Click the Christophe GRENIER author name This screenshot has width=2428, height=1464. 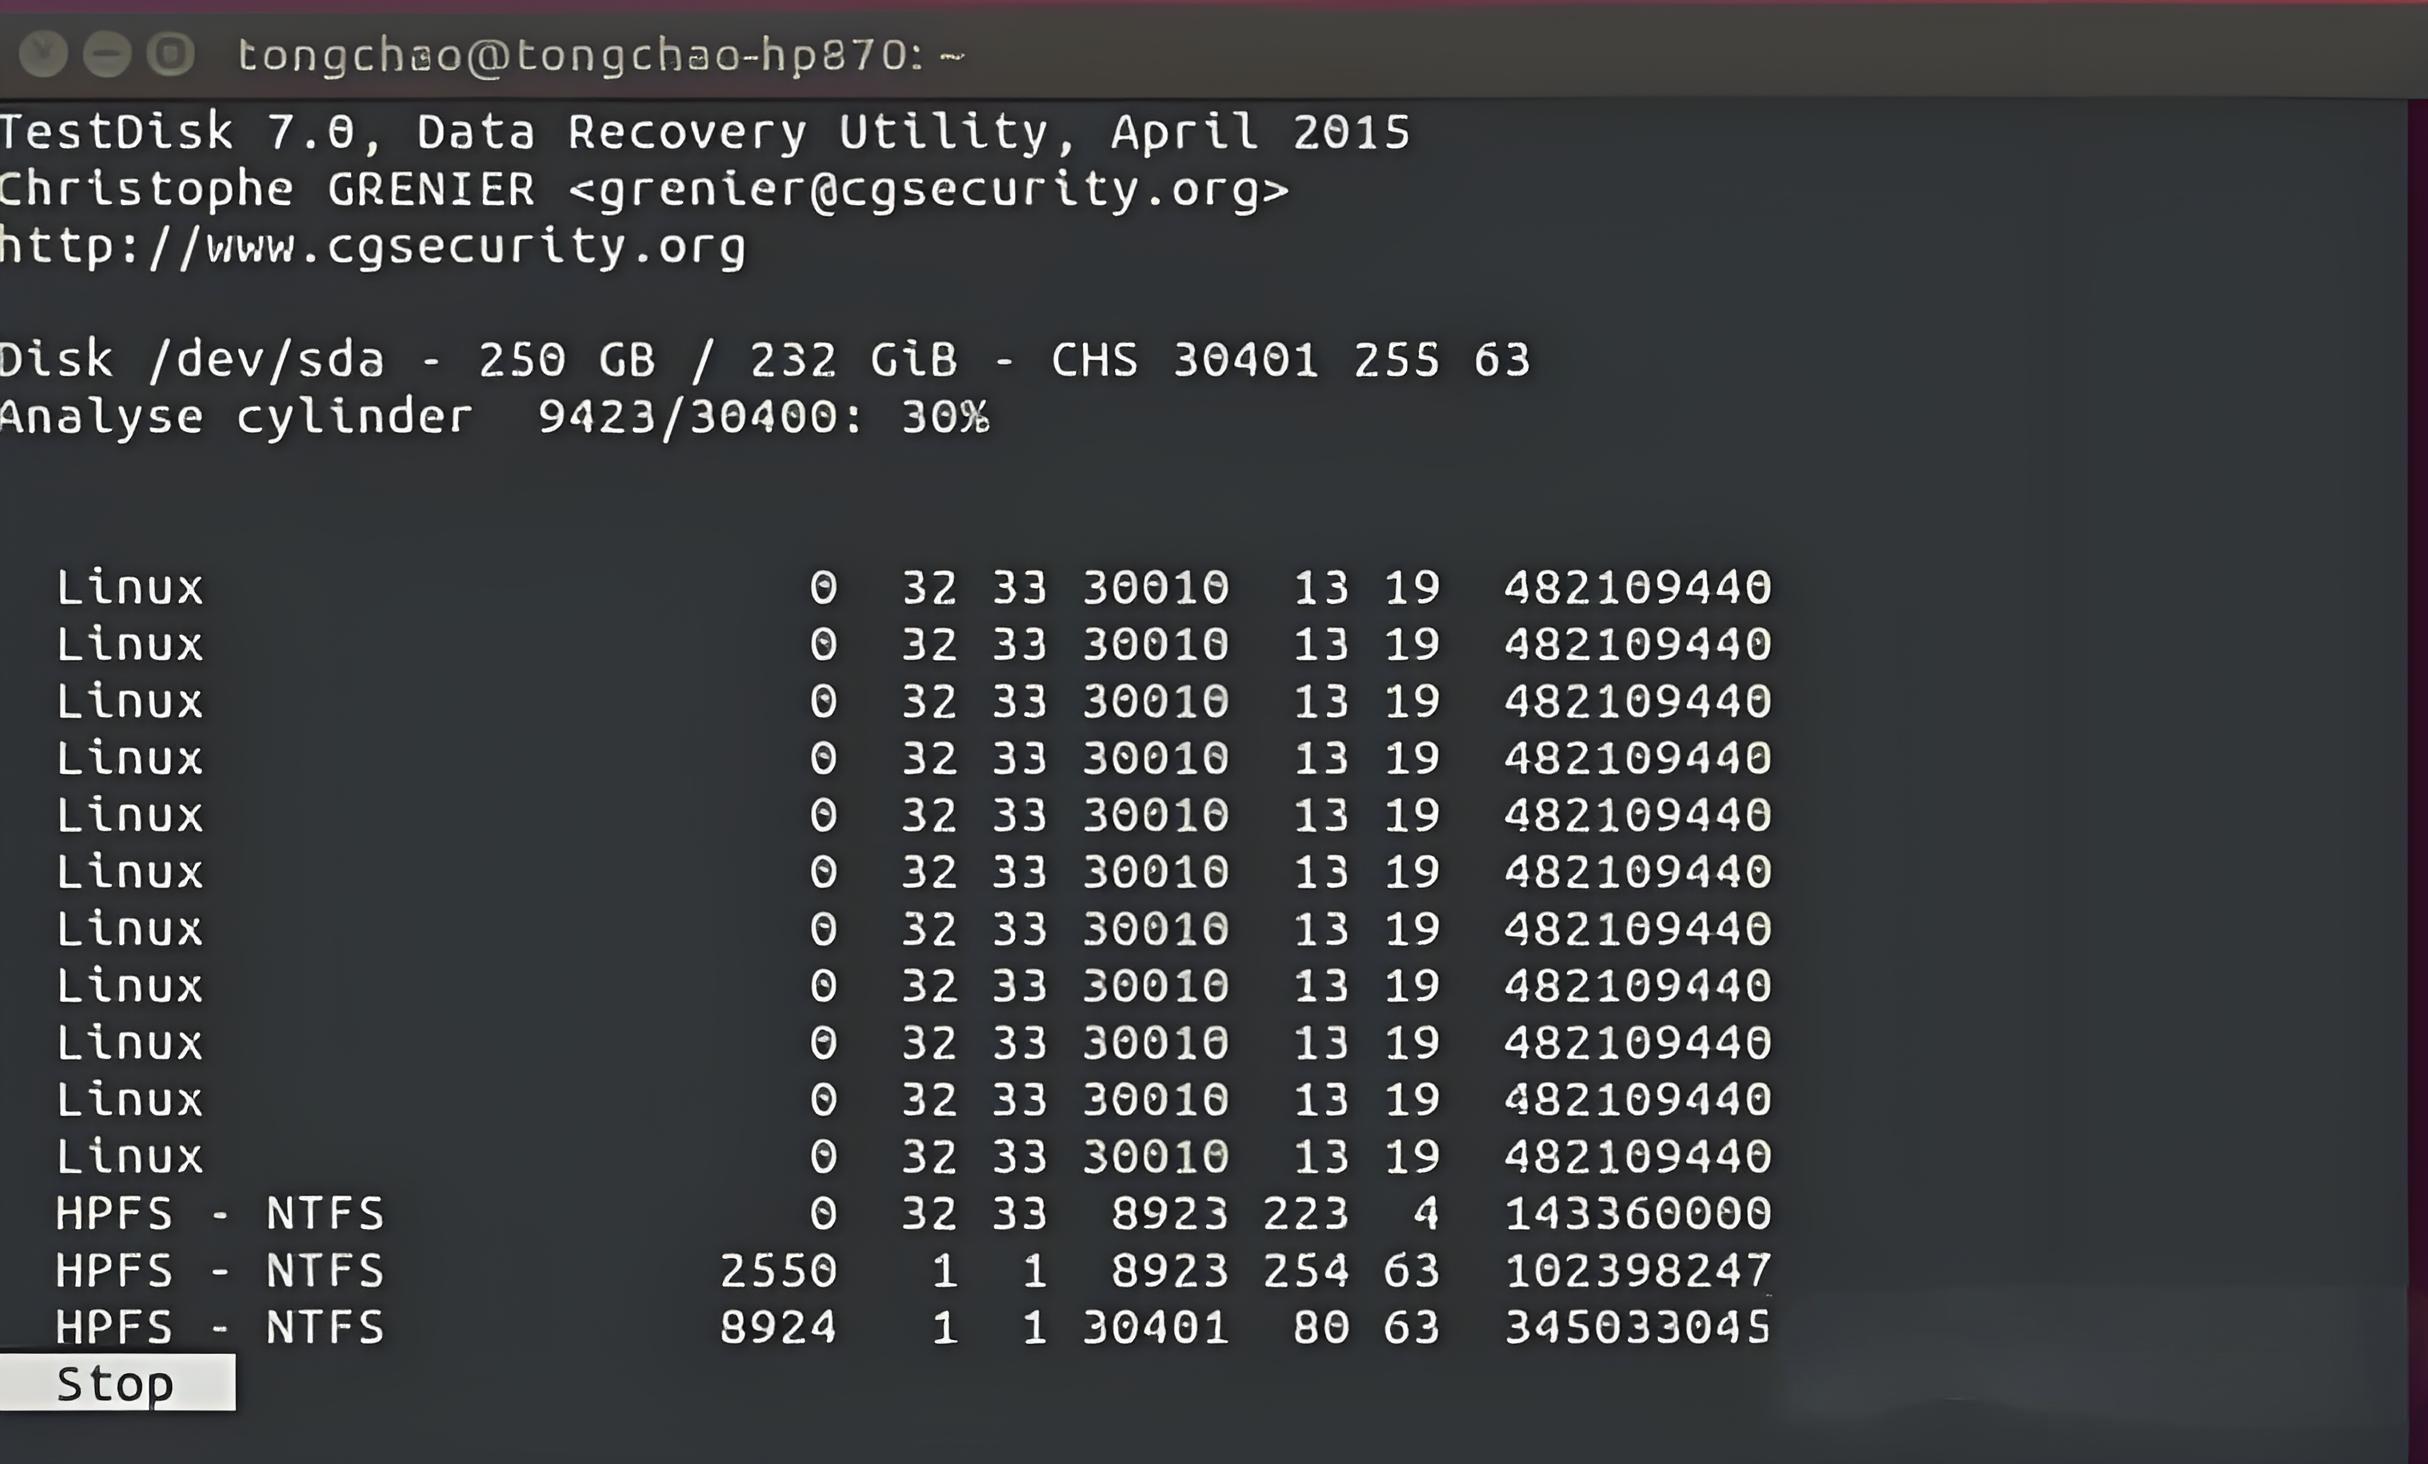pos(266,189)
